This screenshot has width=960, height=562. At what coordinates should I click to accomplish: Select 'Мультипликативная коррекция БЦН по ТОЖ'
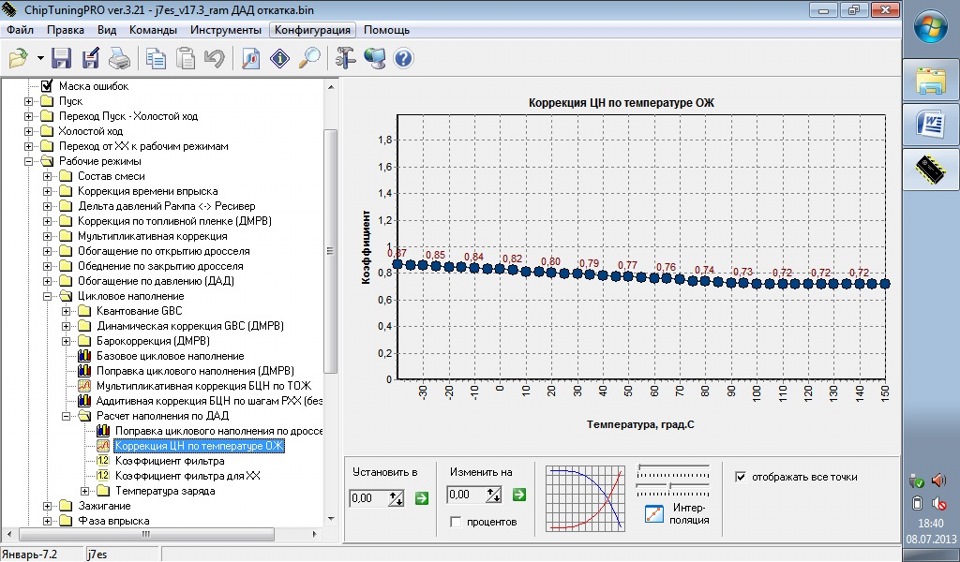pos(204,386)
